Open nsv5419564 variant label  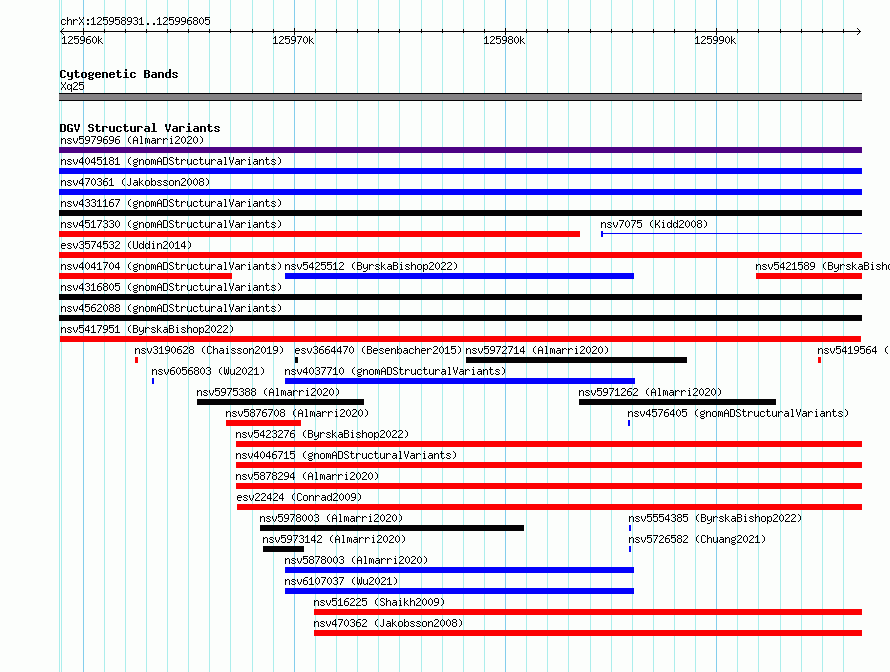pos(853,350)
